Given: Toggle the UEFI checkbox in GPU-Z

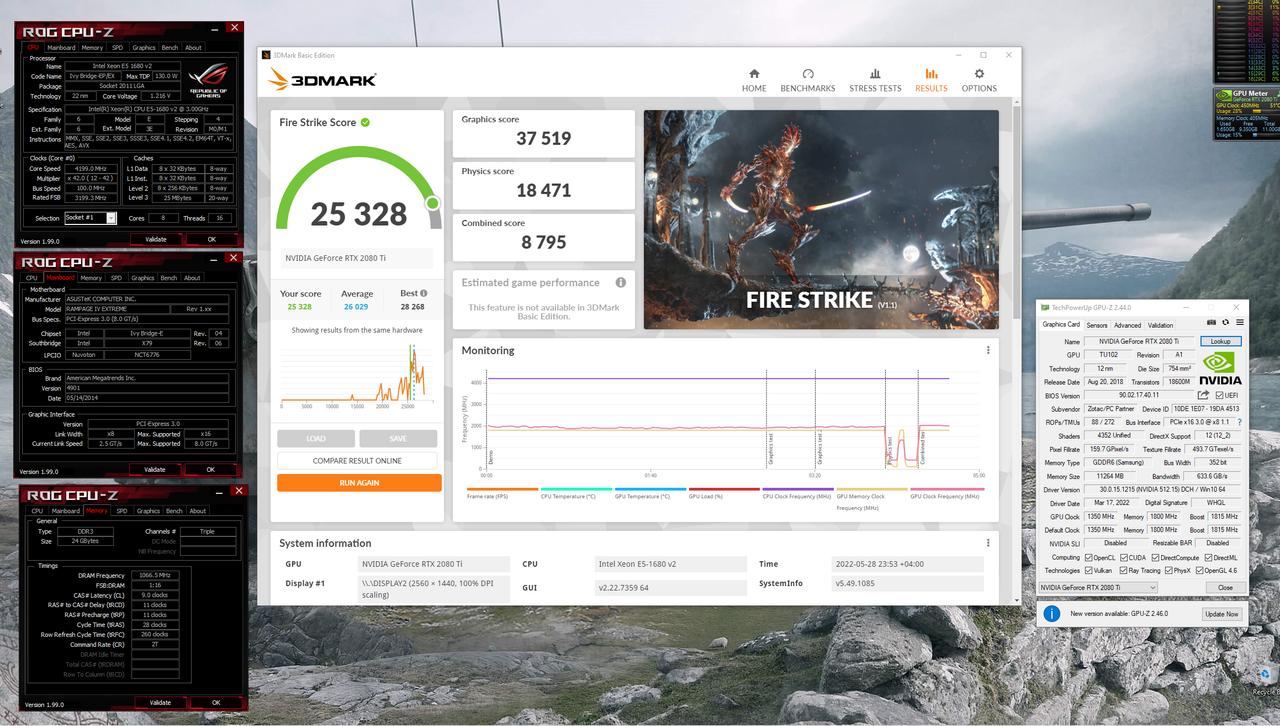Looking at the screenshot, I should 1219,396.
